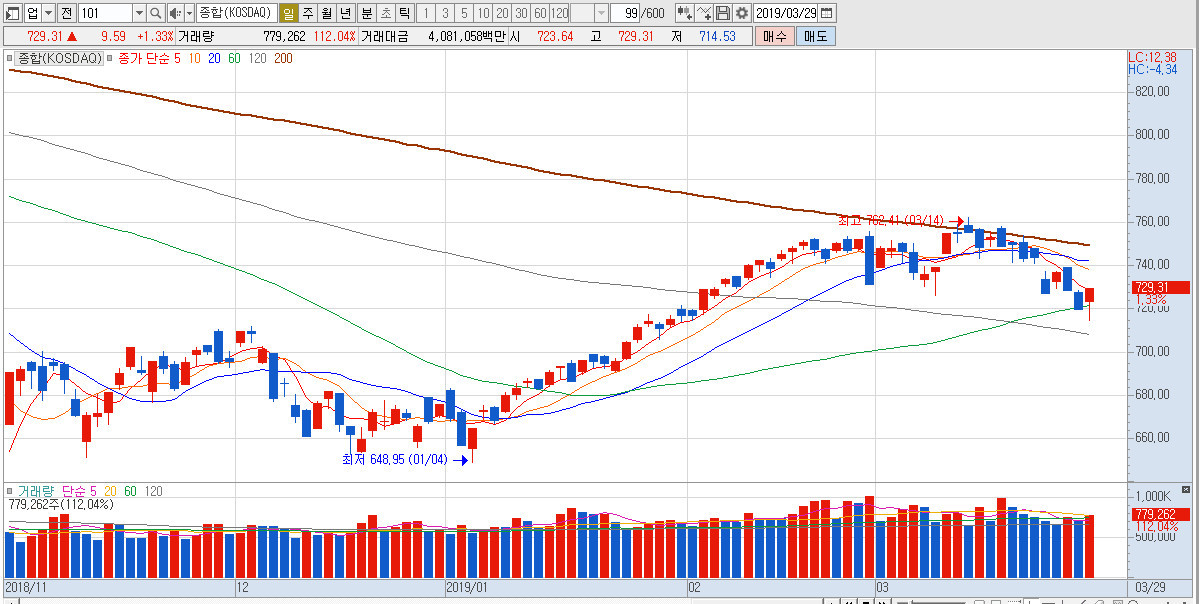Click the save floppy disk icon
The width and height of the screenshot is (1199, 604).
[723, 13]
